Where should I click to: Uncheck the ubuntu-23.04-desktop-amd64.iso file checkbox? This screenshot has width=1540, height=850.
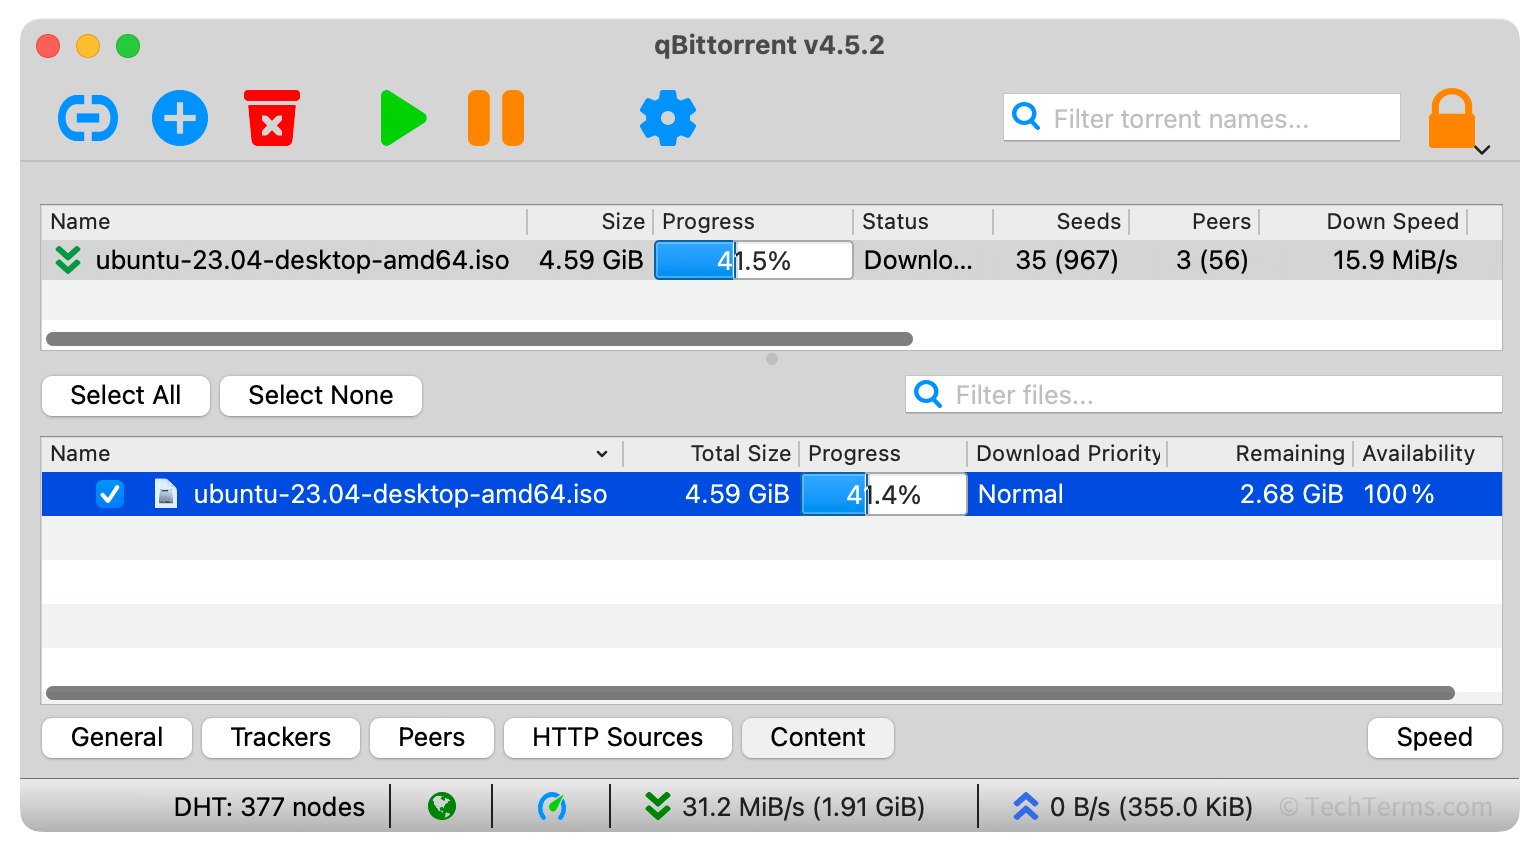tap(110, 494)
